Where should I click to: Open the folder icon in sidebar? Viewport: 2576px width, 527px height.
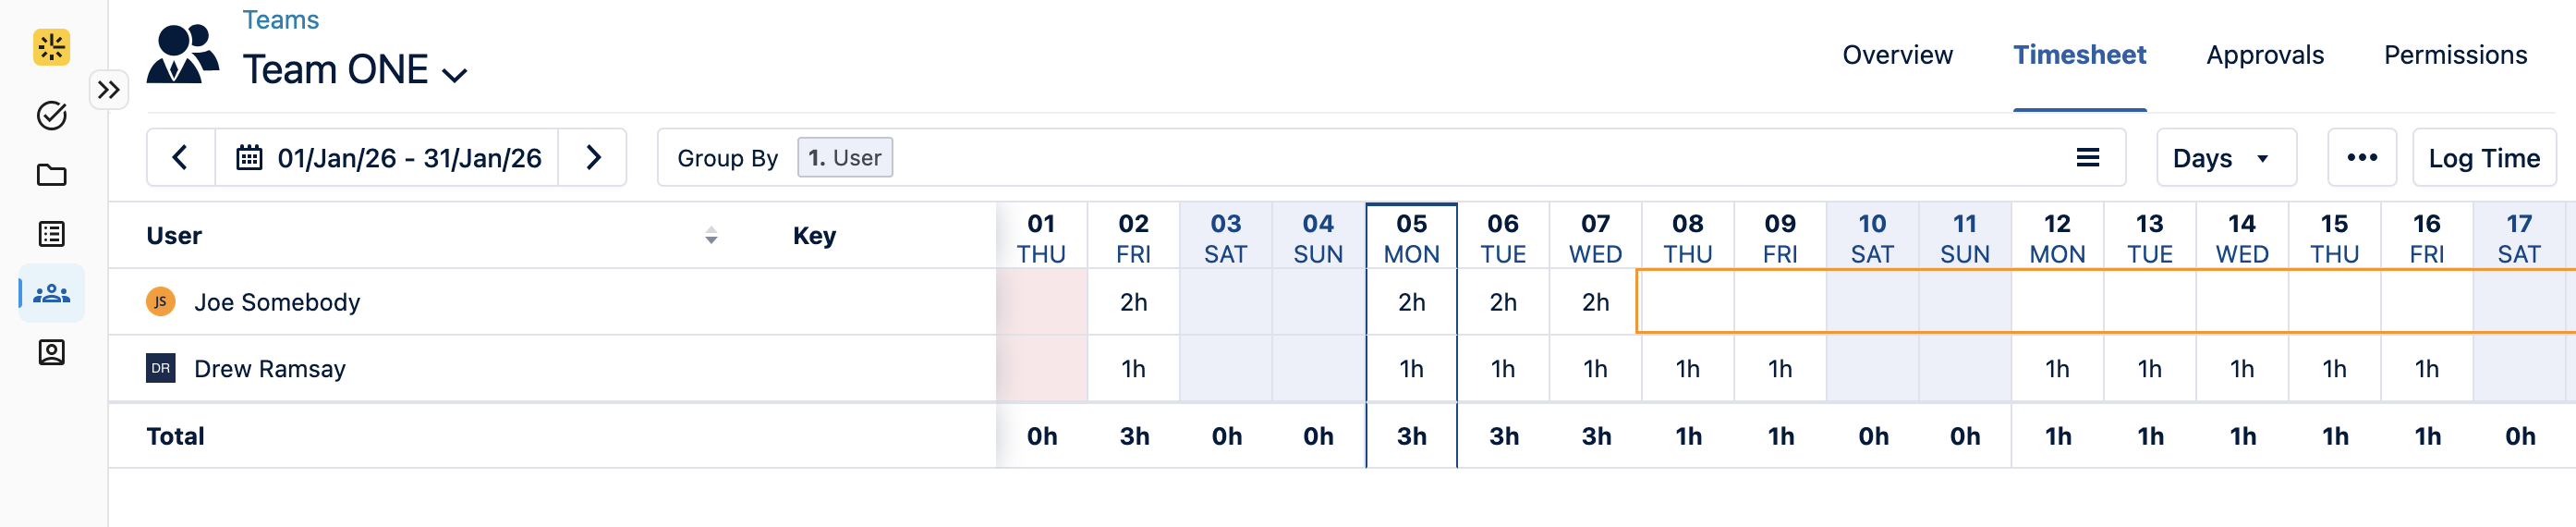[x=51, y=175]
